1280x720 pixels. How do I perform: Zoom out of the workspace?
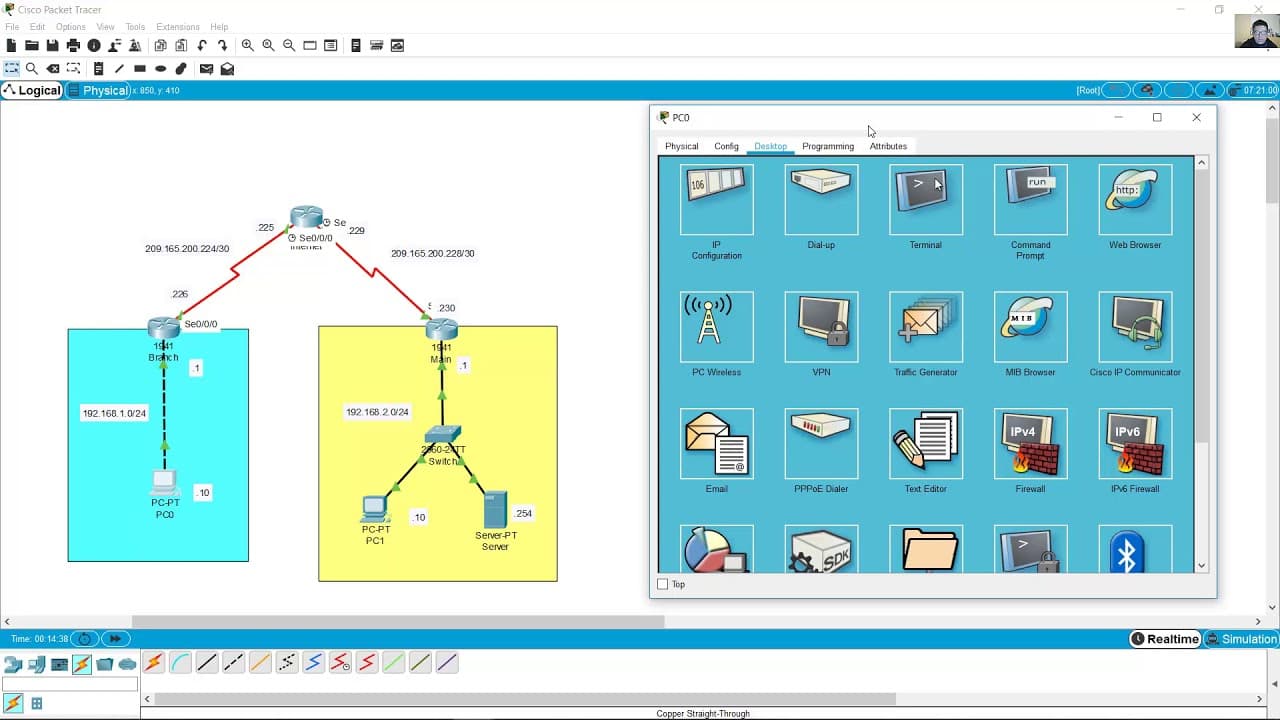tap(289, 45)
